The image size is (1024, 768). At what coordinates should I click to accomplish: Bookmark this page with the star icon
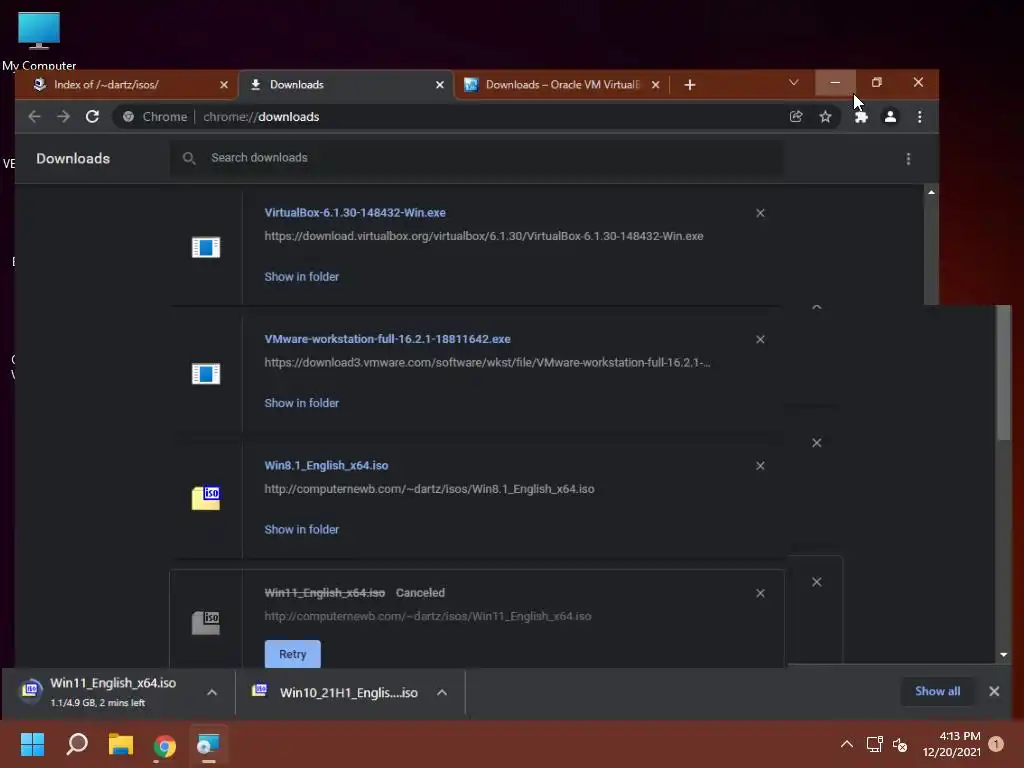click(825, 116)
